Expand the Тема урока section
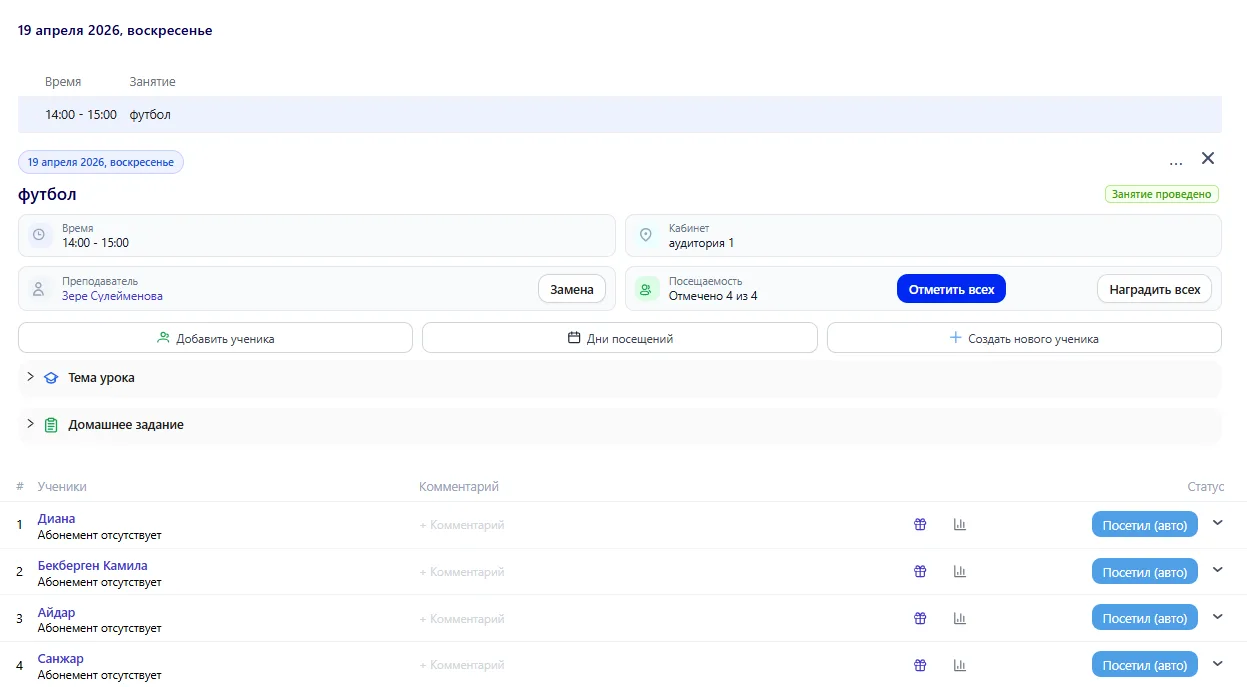Image resolution: width=1247 pixels, height=687 pixels. pos(100,378)
